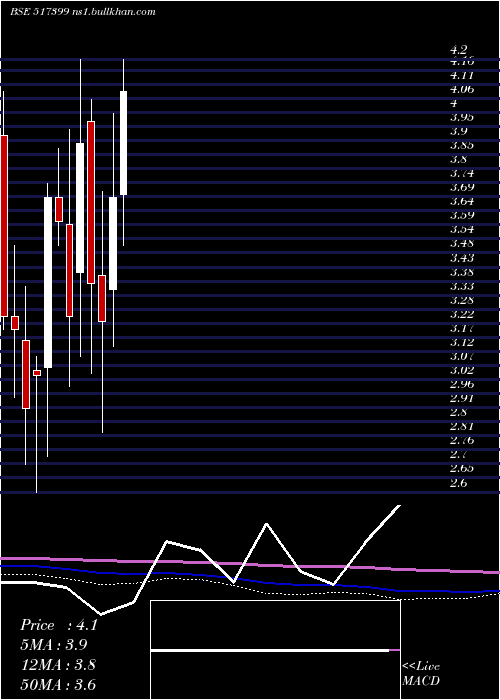Click the 2.65 price axis label
This screenshot has width=500, height=700.
(x=462, y=468)
